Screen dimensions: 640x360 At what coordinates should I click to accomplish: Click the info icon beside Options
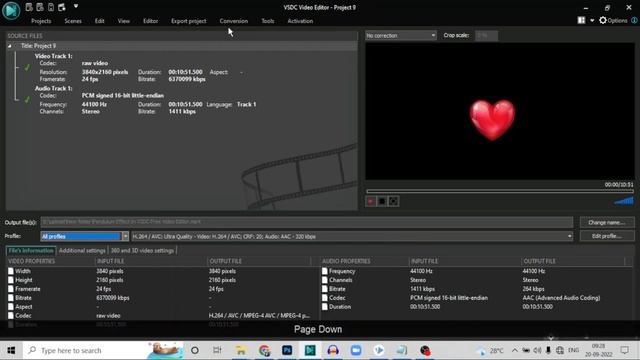click(634, 20)
